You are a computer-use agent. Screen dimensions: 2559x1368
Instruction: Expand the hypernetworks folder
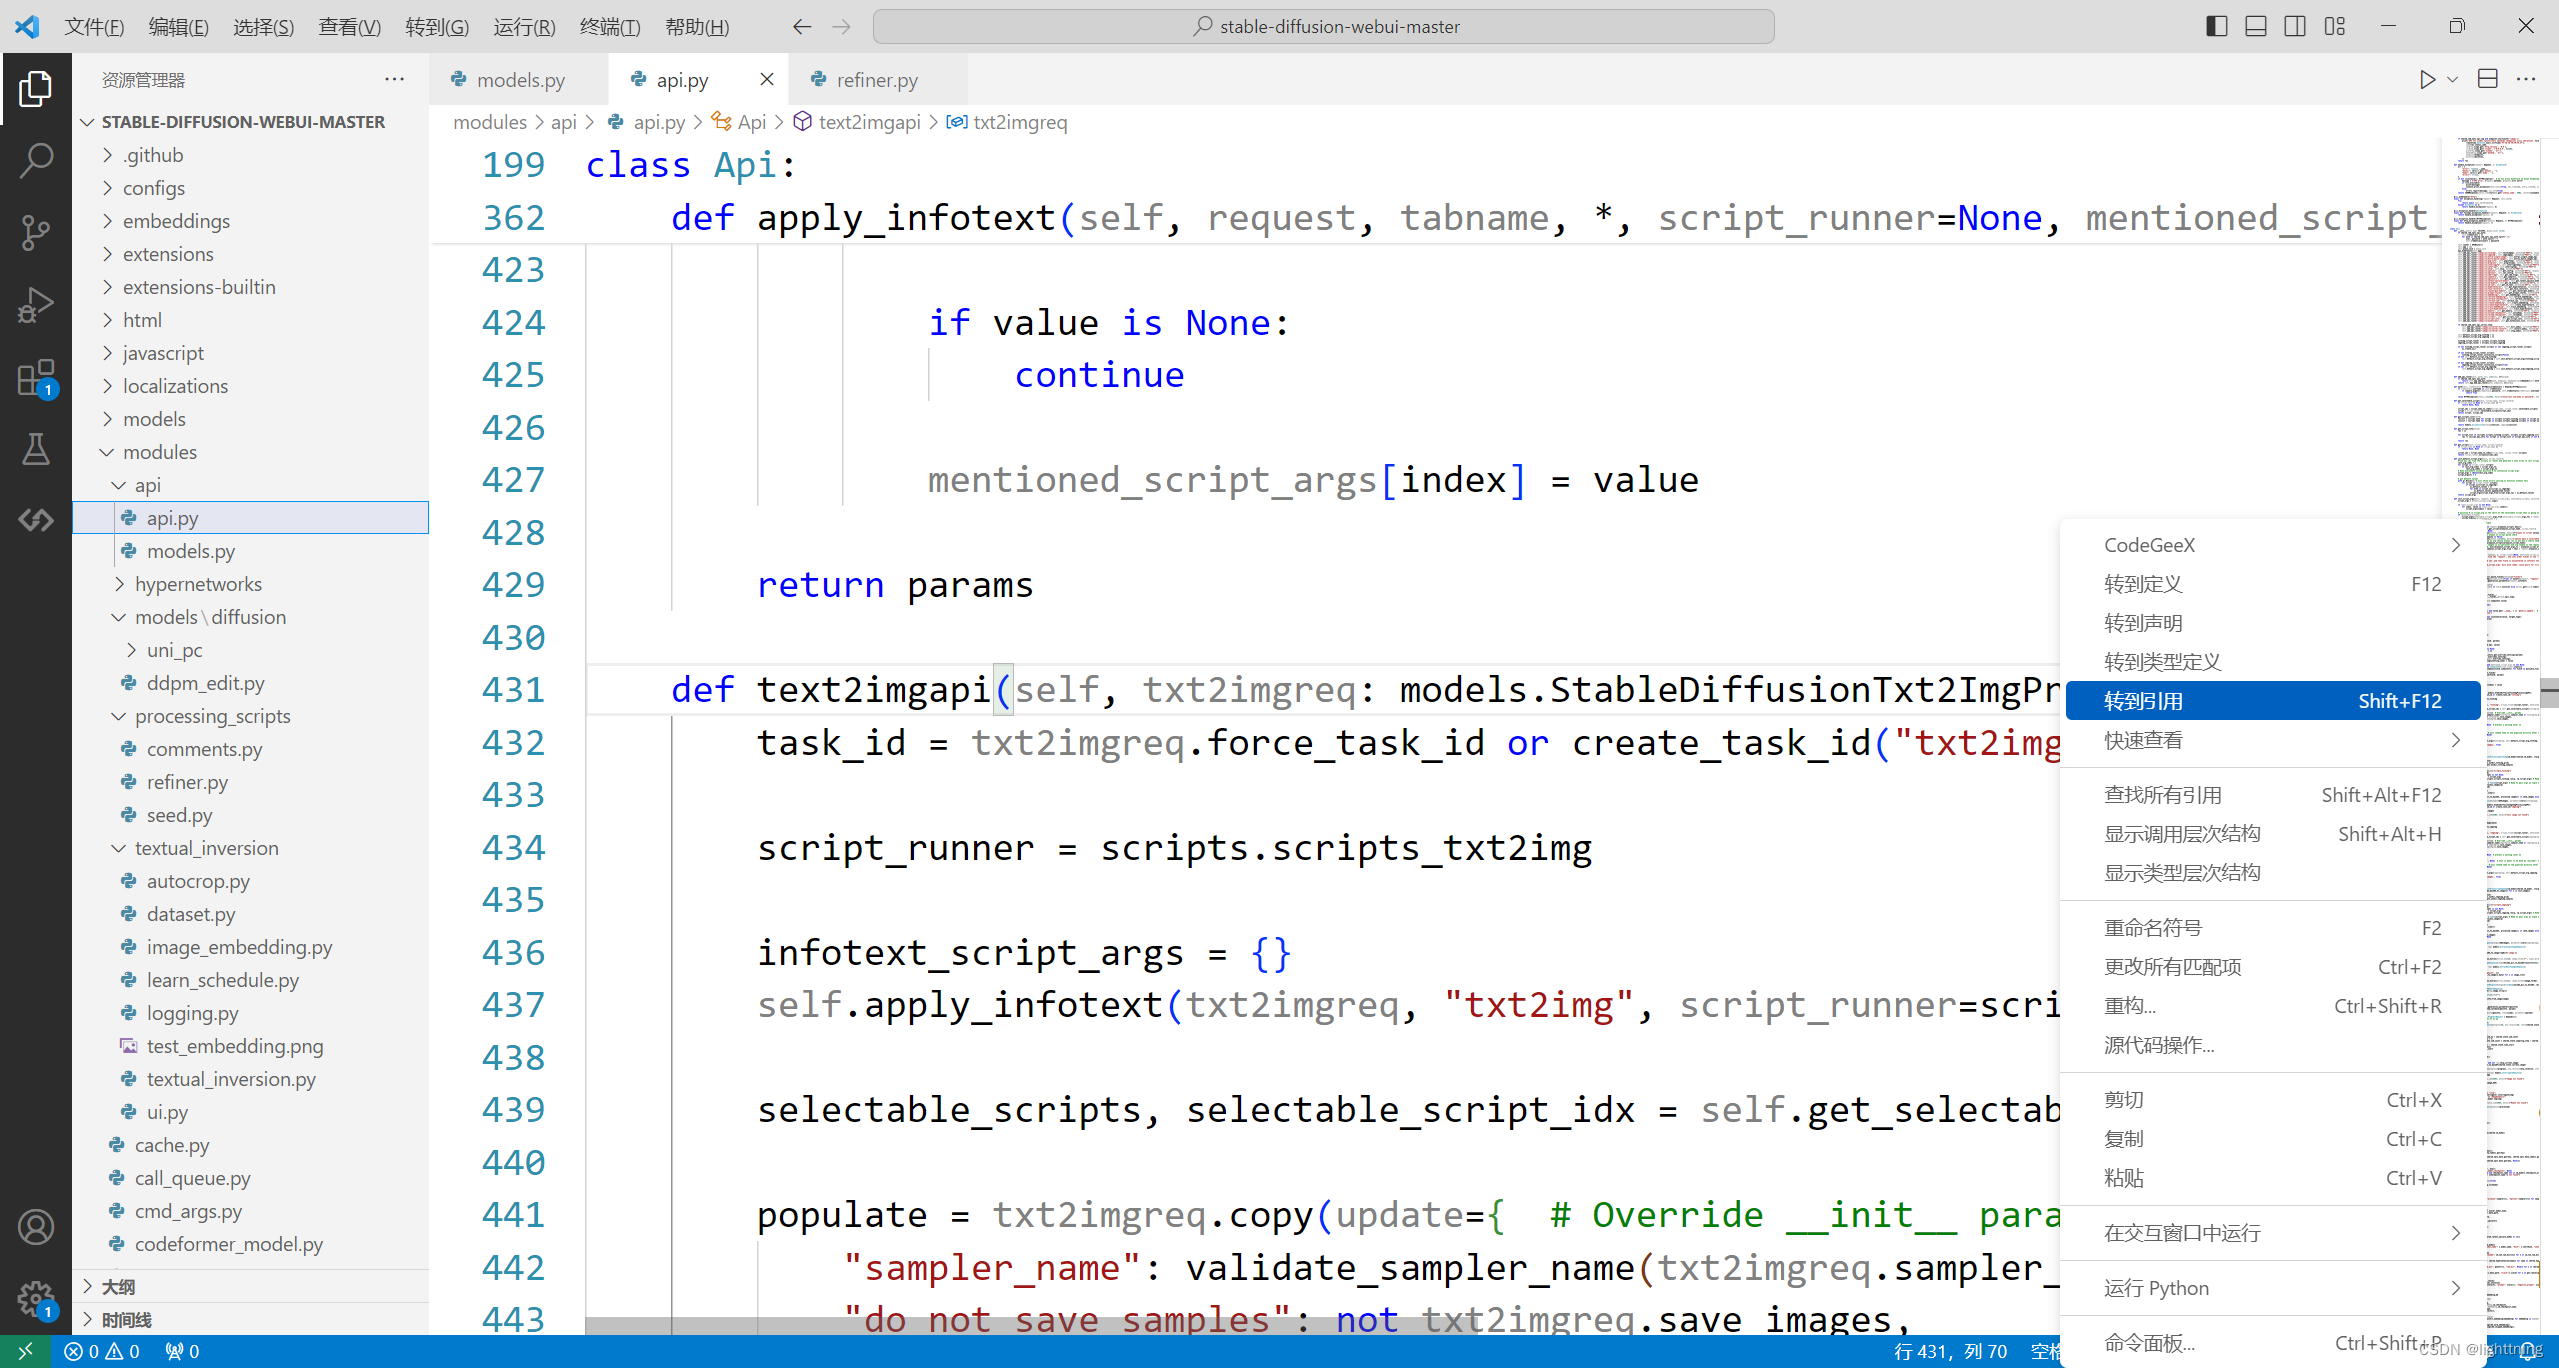click(x=198, y=584)
